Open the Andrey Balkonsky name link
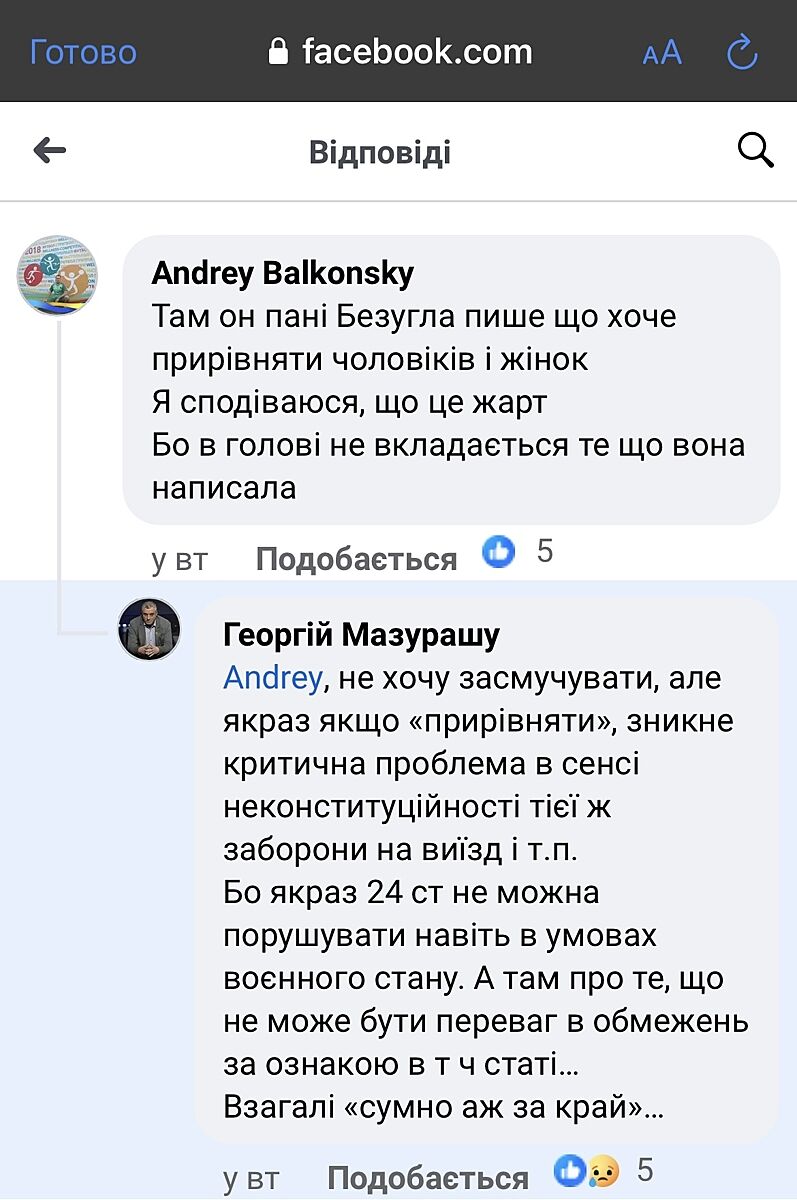The height and width of the screenshot is (1200, 797). (x=282, y=273)
